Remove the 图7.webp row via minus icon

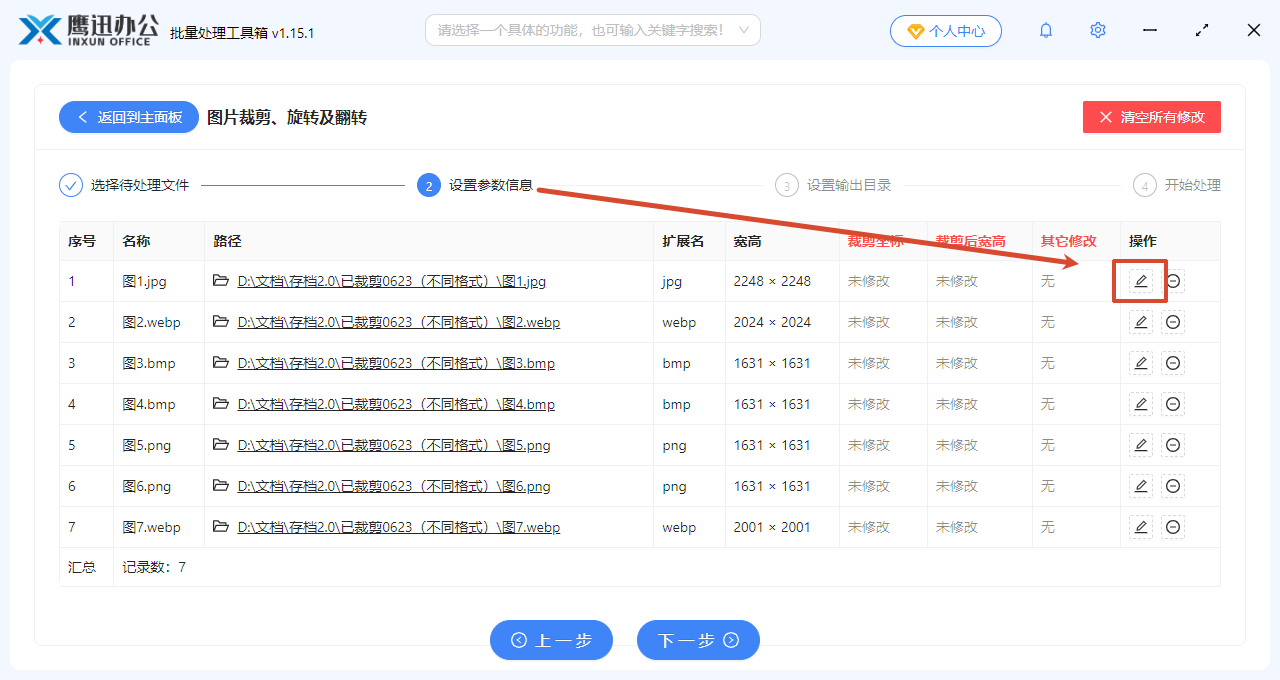1173,527
